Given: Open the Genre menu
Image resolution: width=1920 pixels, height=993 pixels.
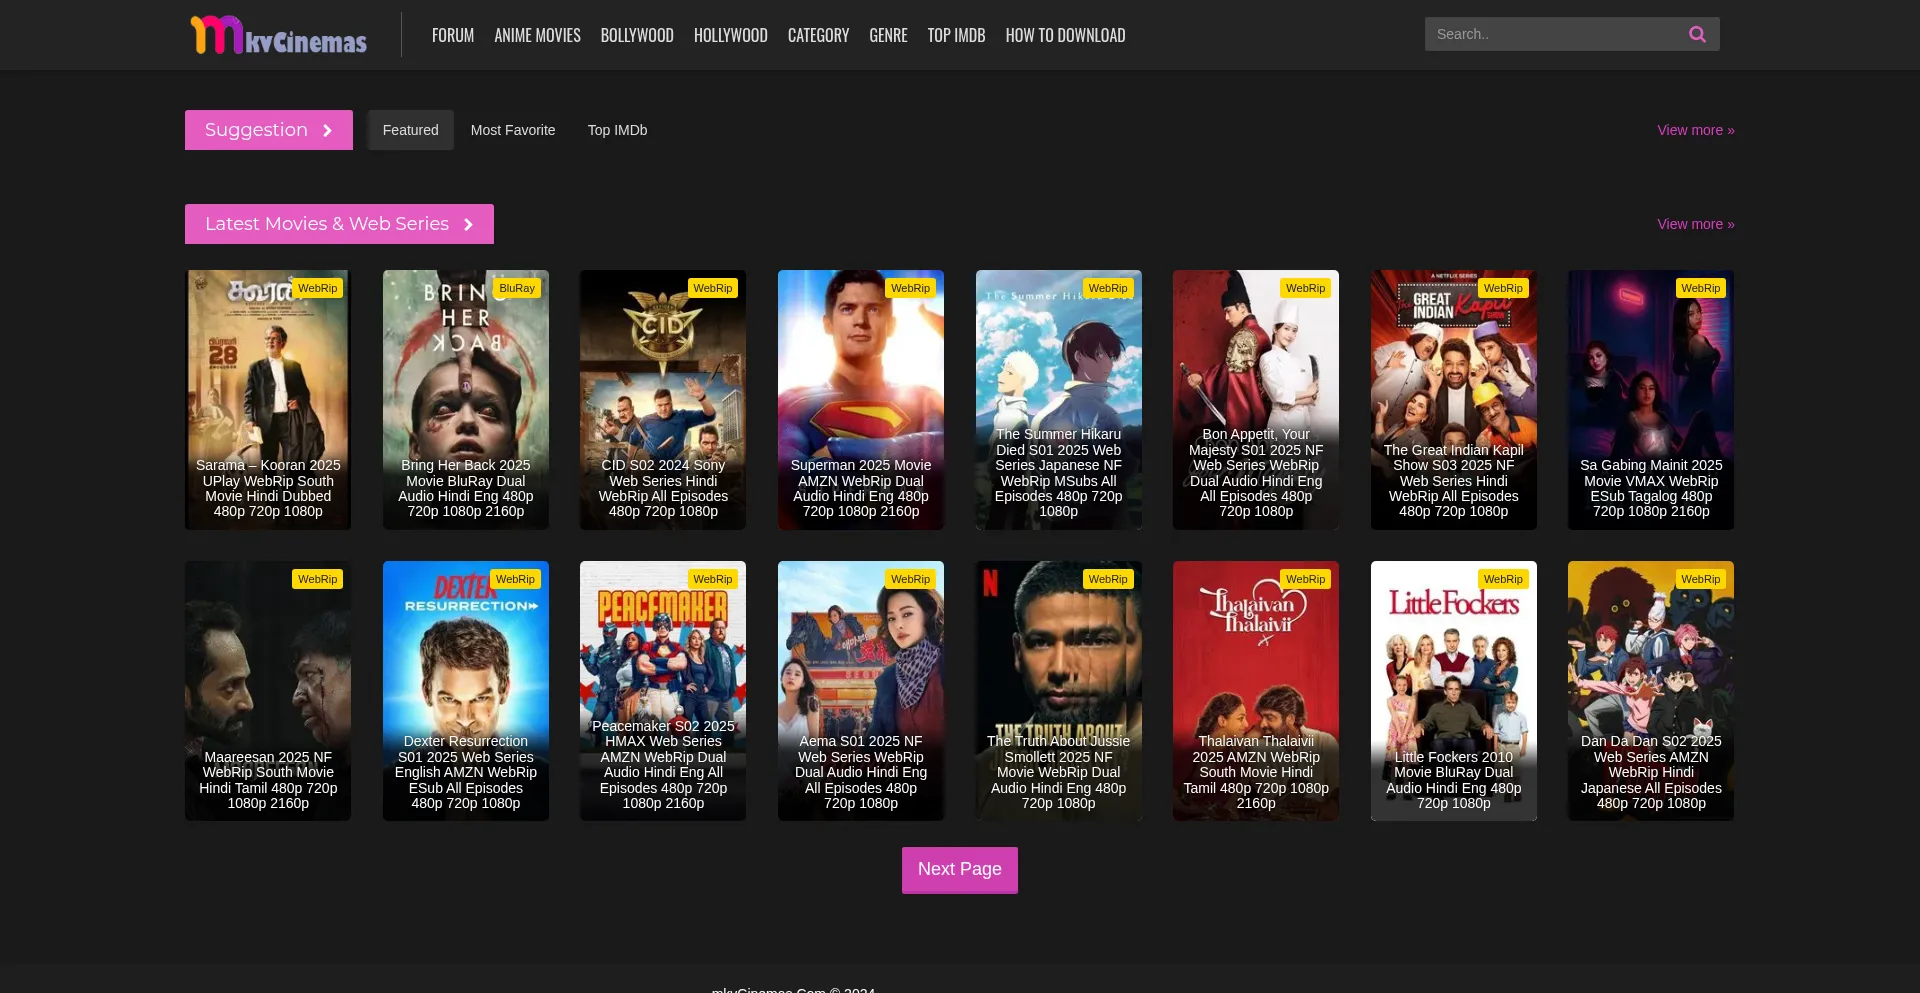Looking at the screenshot, I should [x=888, y=35].
